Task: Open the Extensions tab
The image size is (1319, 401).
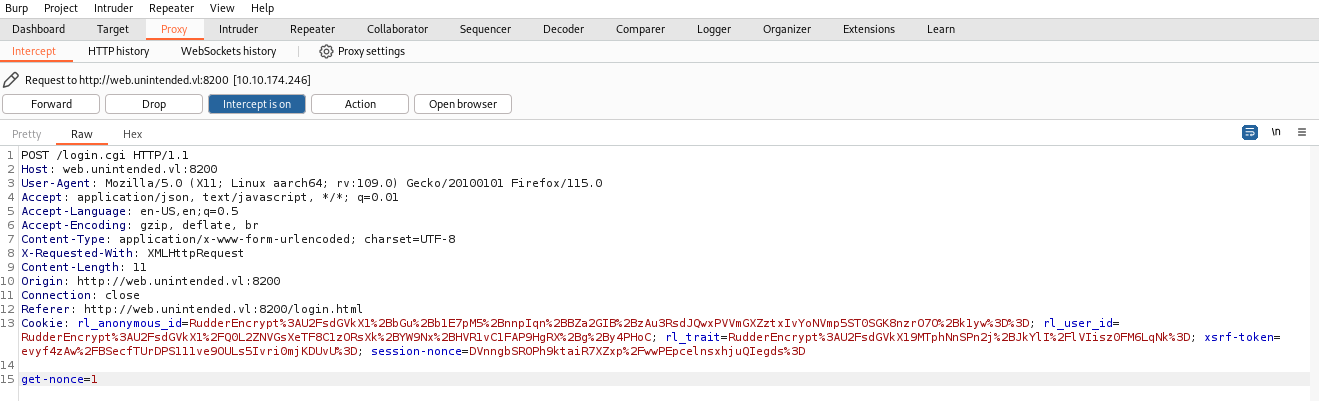Action: pos(869,29)
